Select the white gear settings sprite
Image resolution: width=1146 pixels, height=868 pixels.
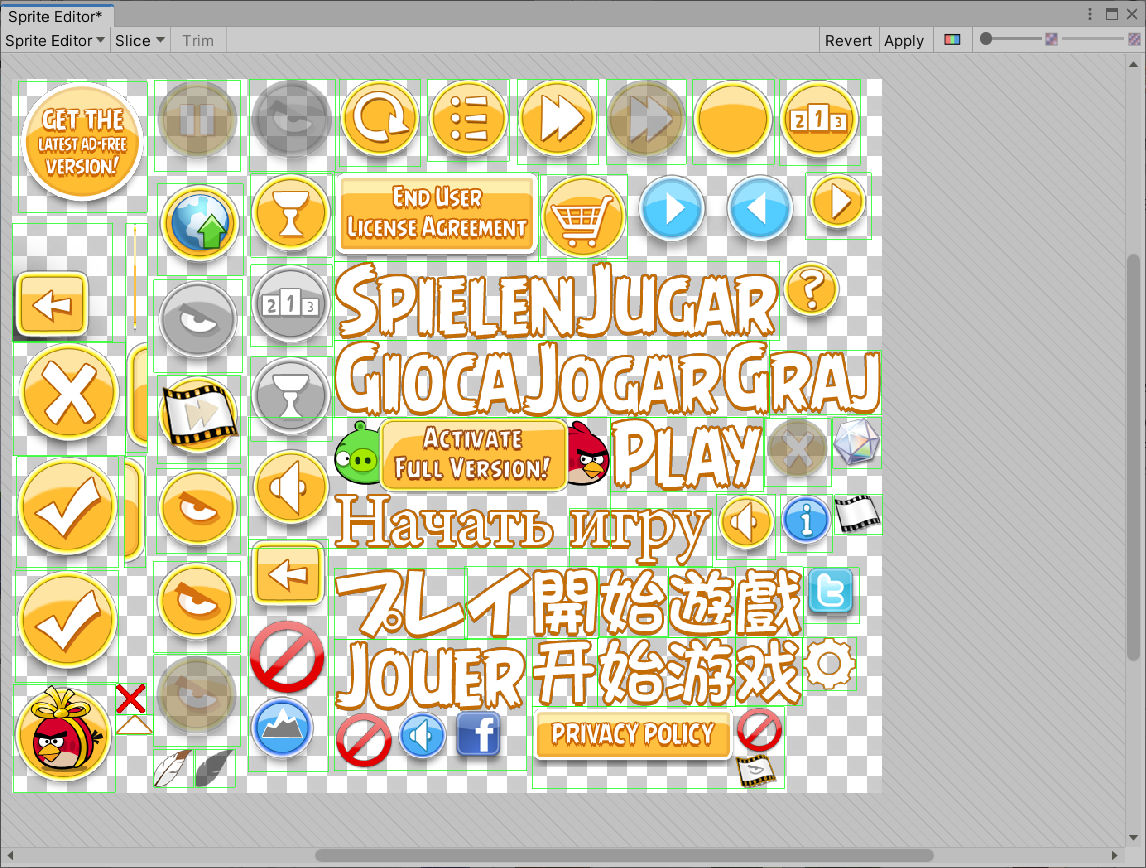pos(830,663)
